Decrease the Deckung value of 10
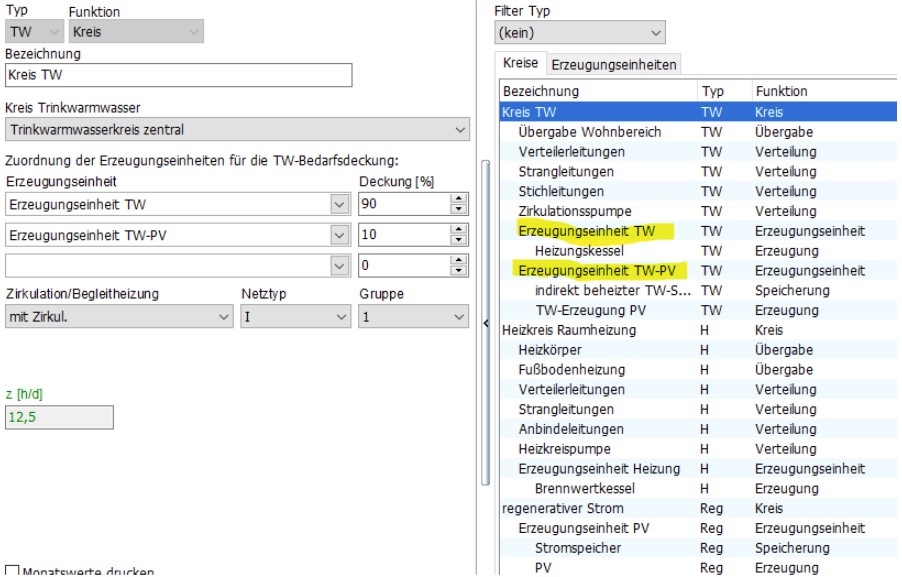The image size is (902, 577). click(x=460, y=240)
